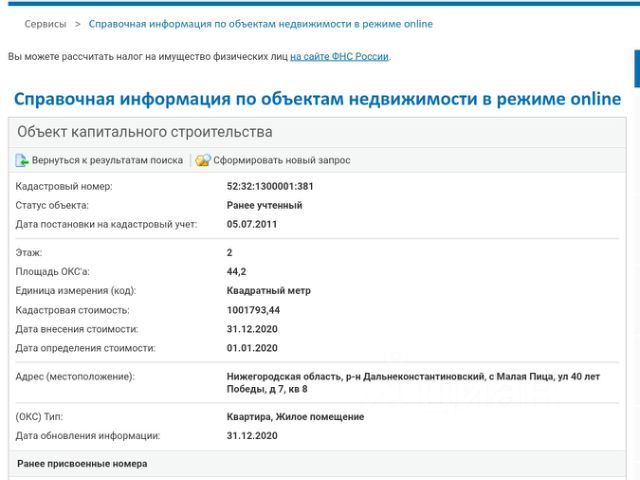Click the new request magnifier icon
The image size is (640, 480).
pyautogui.click(x=203, y=160)
